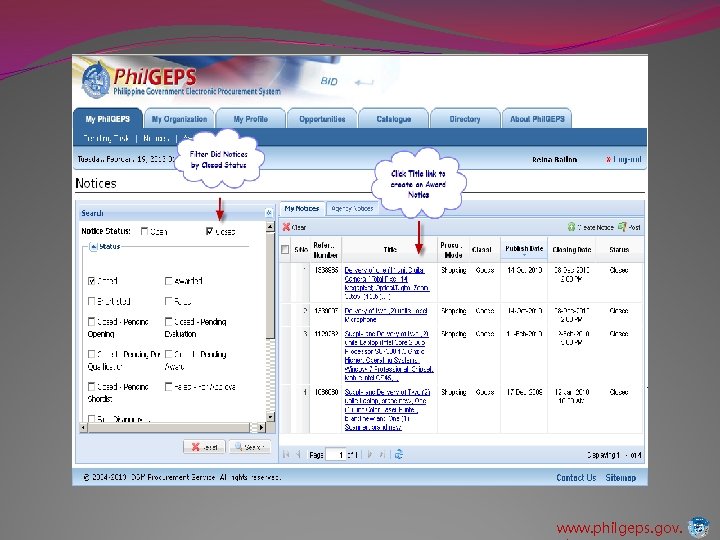Image resolution: width=720 pixels, height=540 pixels.
Task: Tick the select-all checkbox in the grid header
Action: click(x=285, y=249)
